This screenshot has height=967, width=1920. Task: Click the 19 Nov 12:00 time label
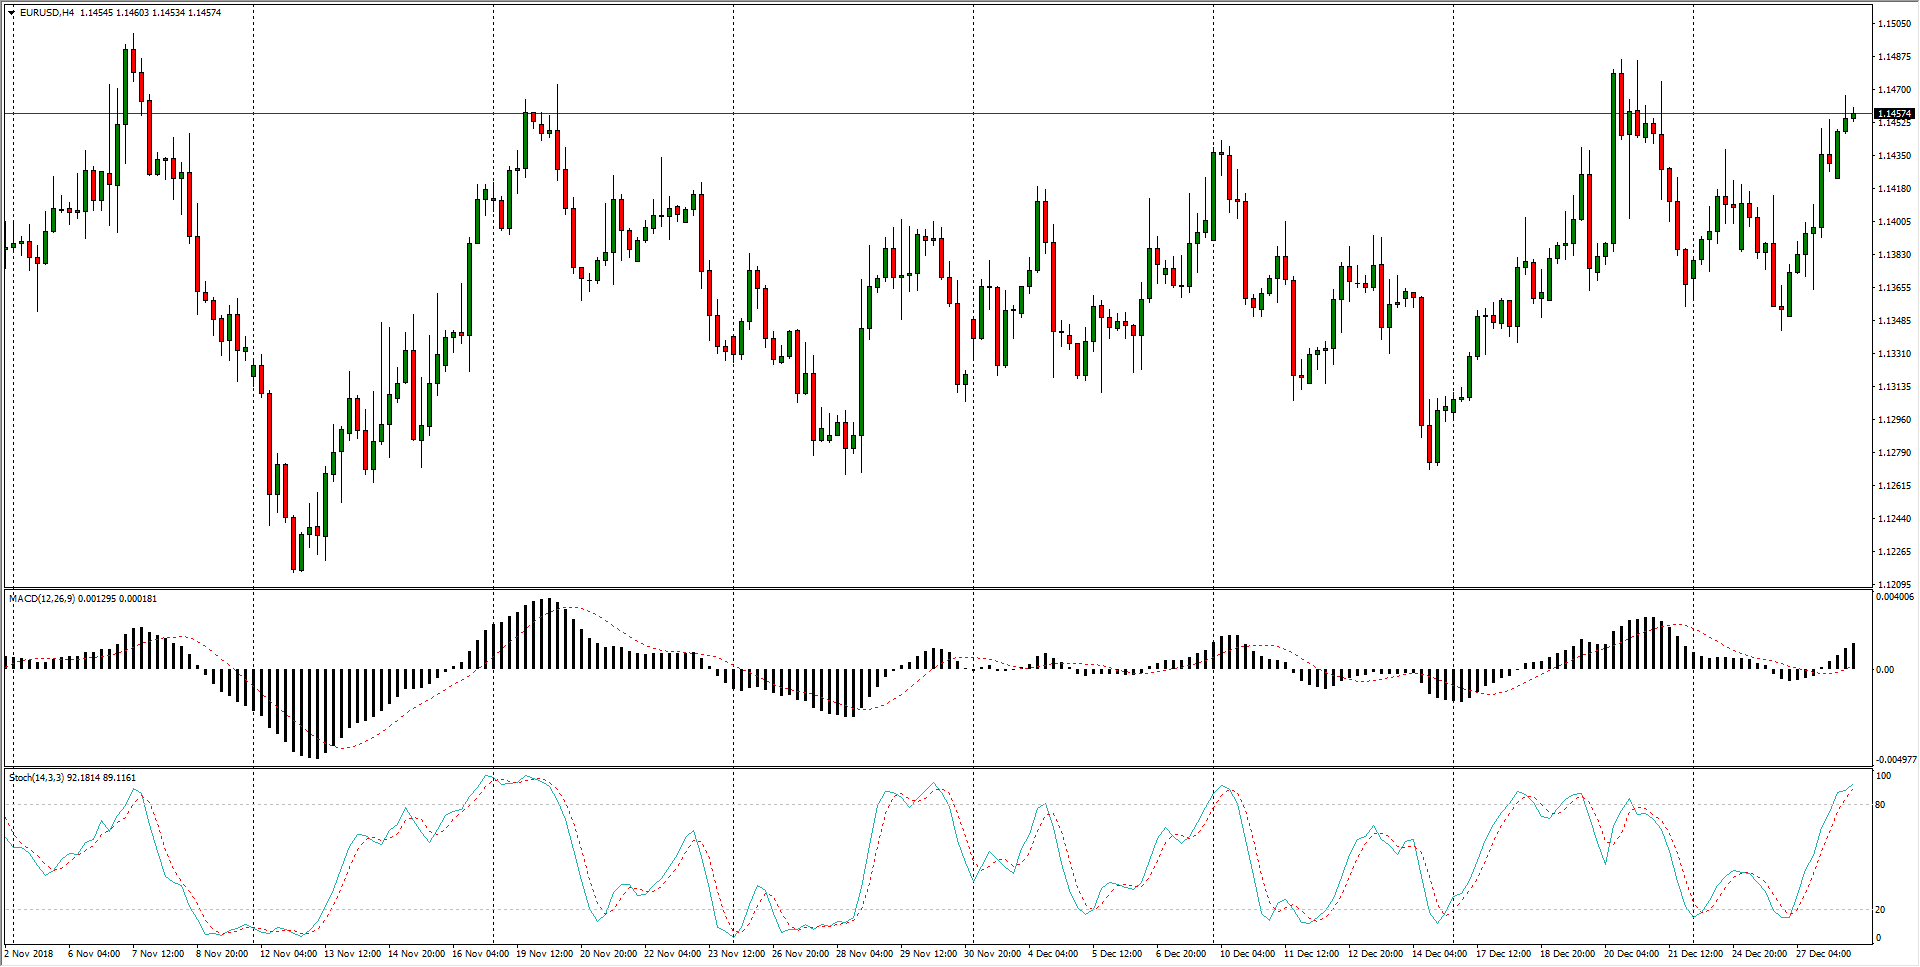[544, 954]
